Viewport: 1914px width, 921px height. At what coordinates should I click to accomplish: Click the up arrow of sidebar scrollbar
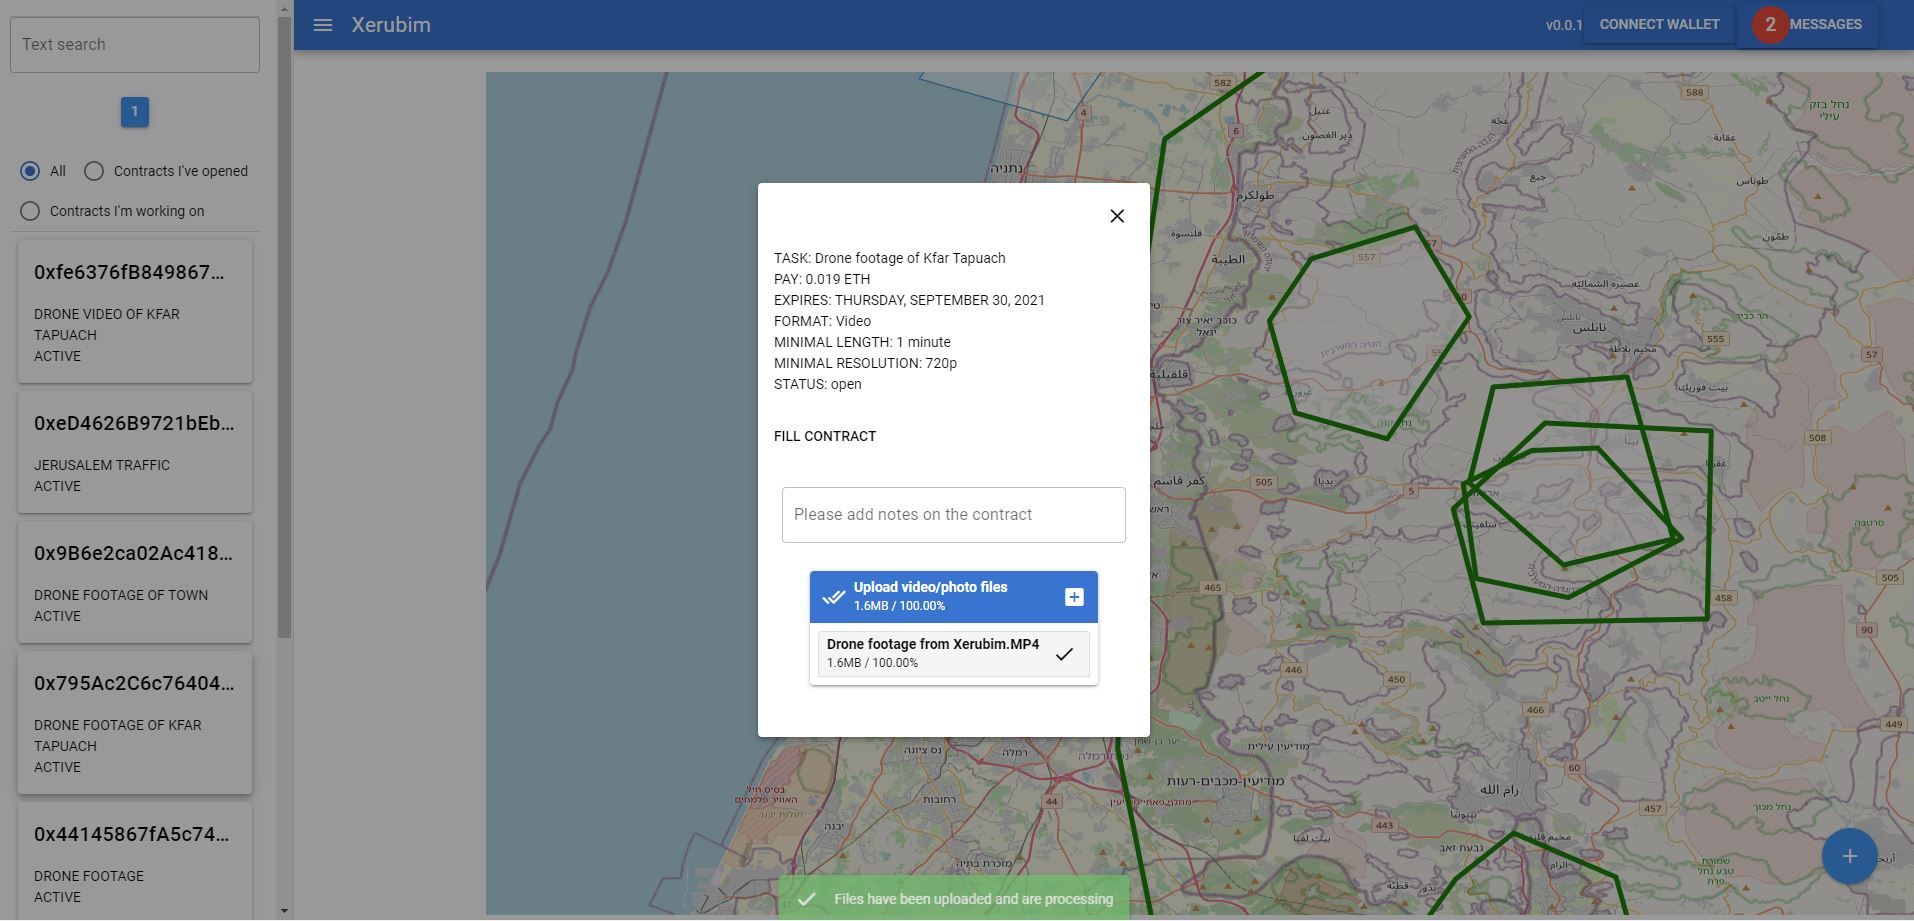[x=285, y=9]
